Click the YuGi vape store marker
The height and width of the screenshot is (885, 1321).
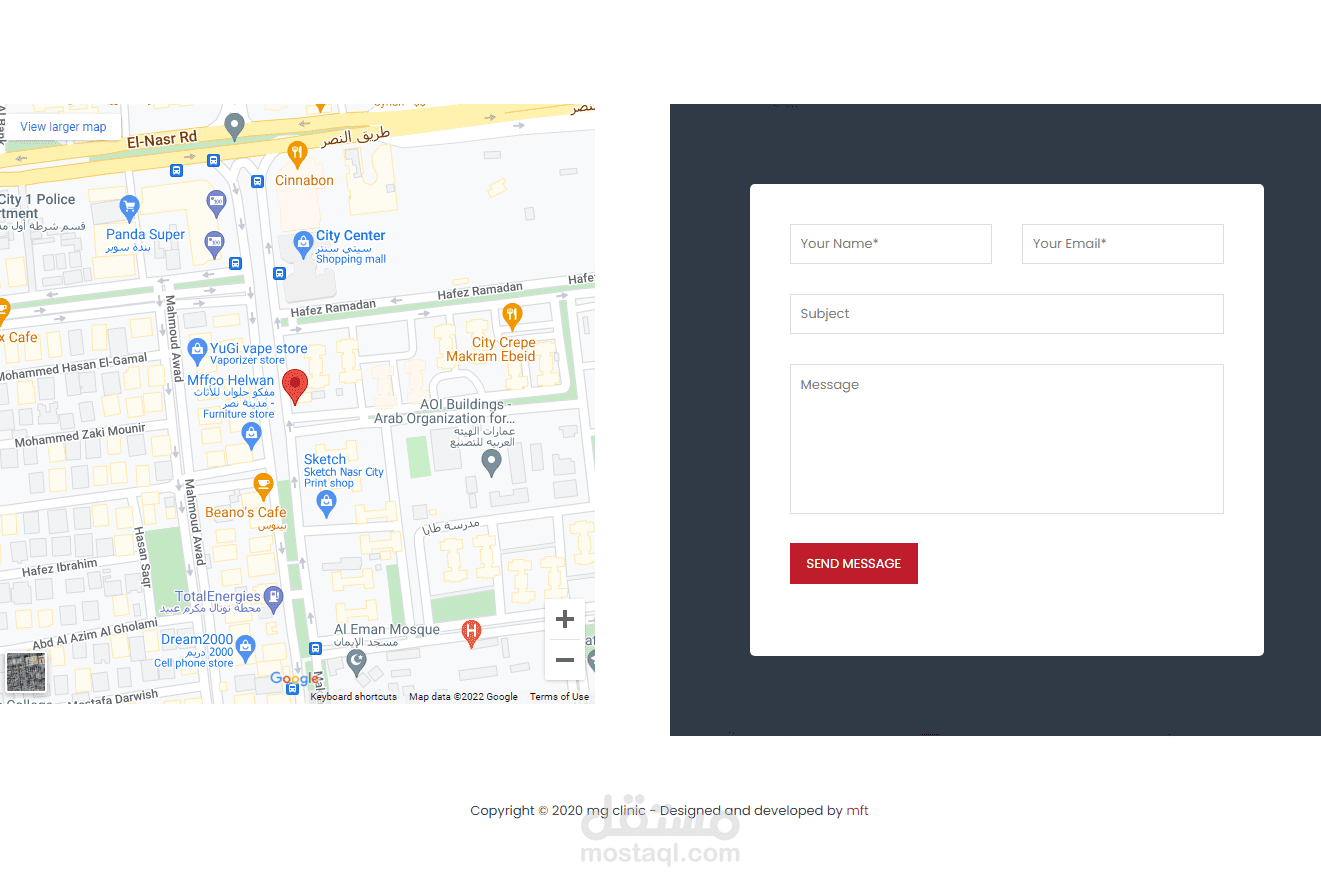[197, 349]
